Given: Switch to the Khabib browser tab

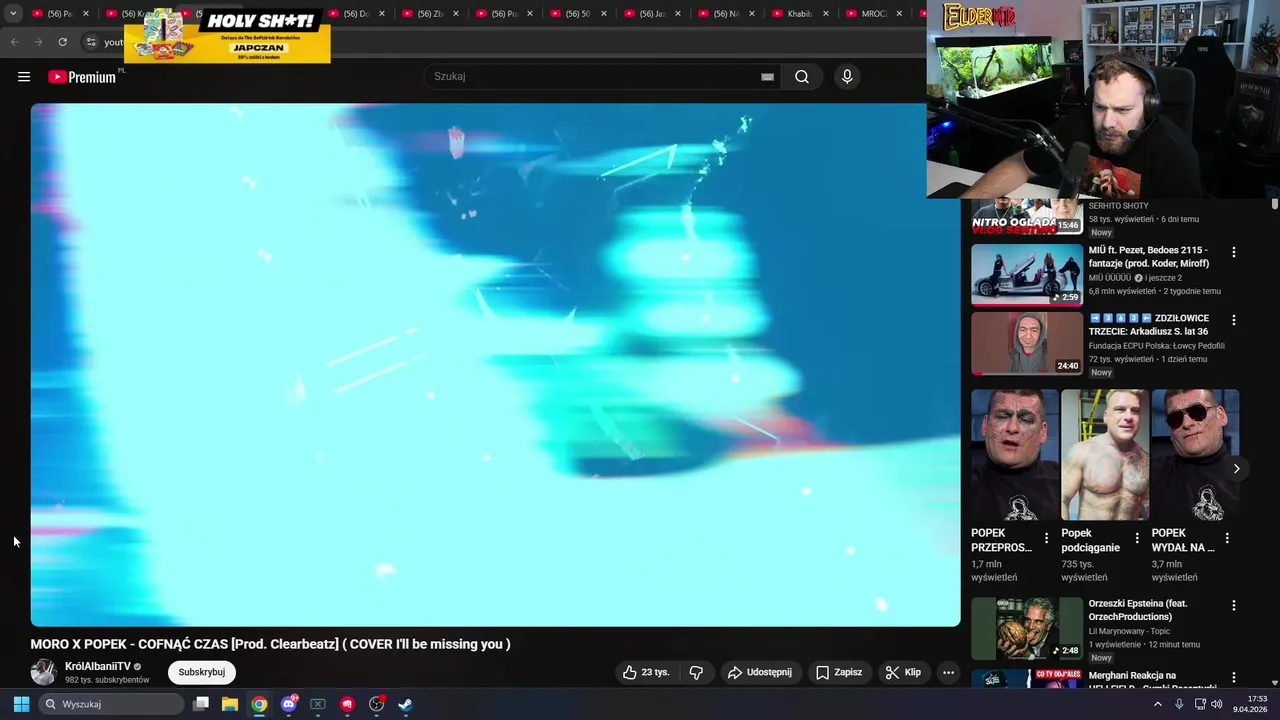Looking at the screenshot, I should click(800, 14).
